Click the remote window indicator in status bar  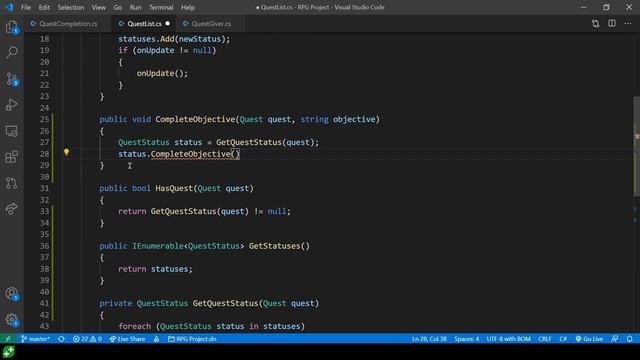point(8,339)
